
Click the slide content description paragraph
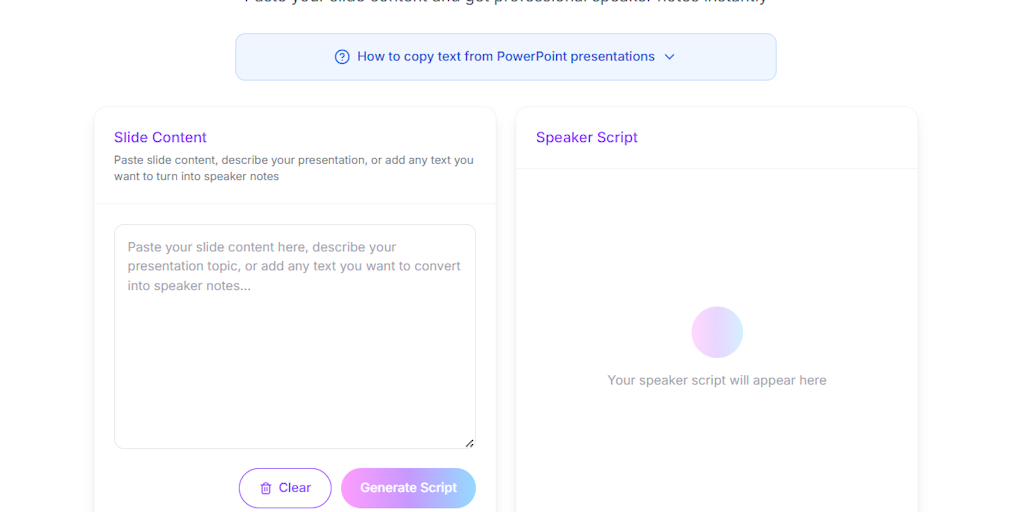(x=294, y=168)
